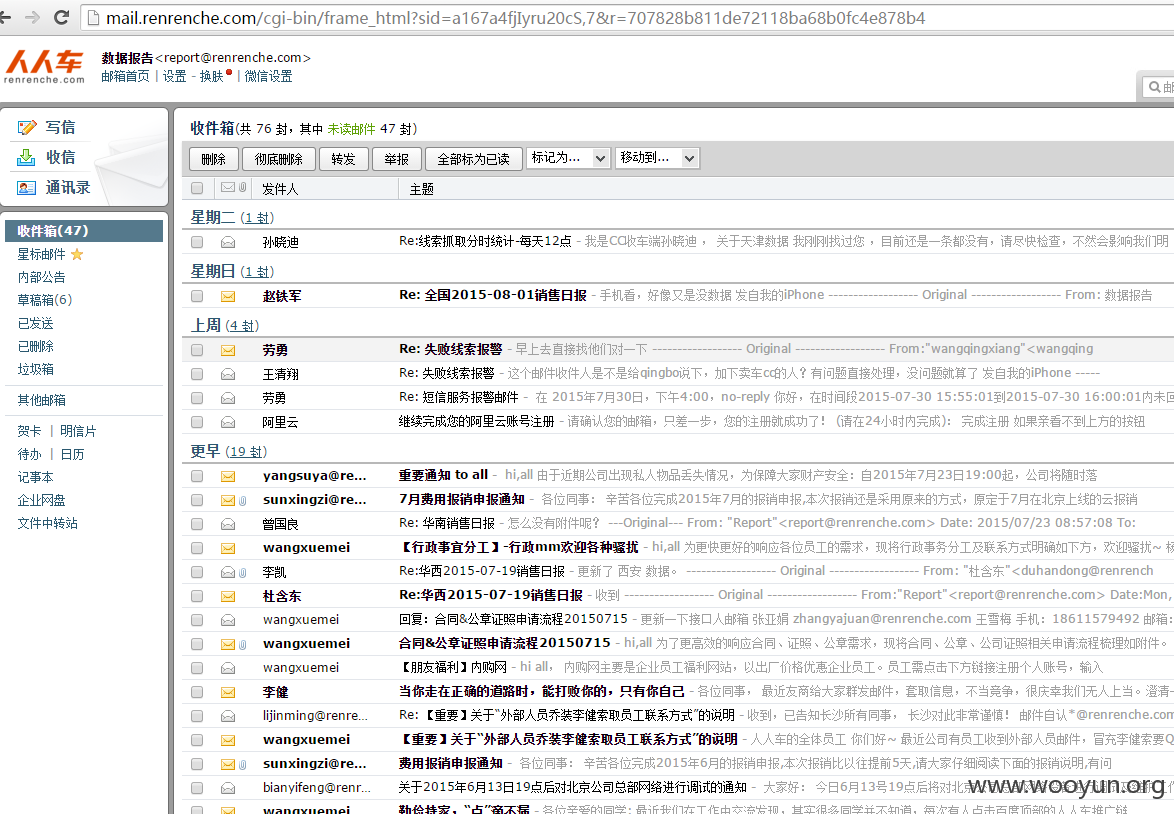The height and width of the screenshot is (814, 1174).
Task: Click the 删除 button
Action: click(x=213, y=159)
